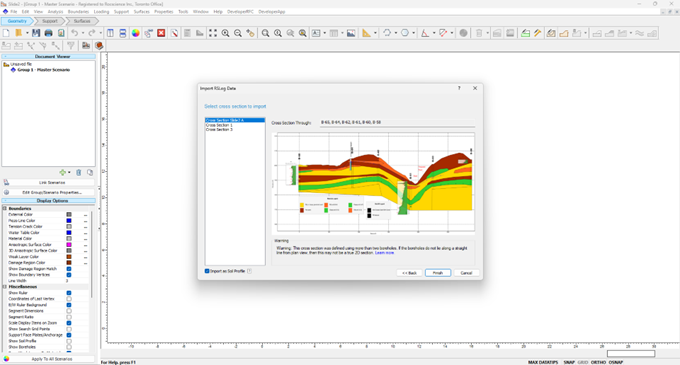
Task: Toggle B/W Ruler Background checkbox
Action: pos(69,305)
